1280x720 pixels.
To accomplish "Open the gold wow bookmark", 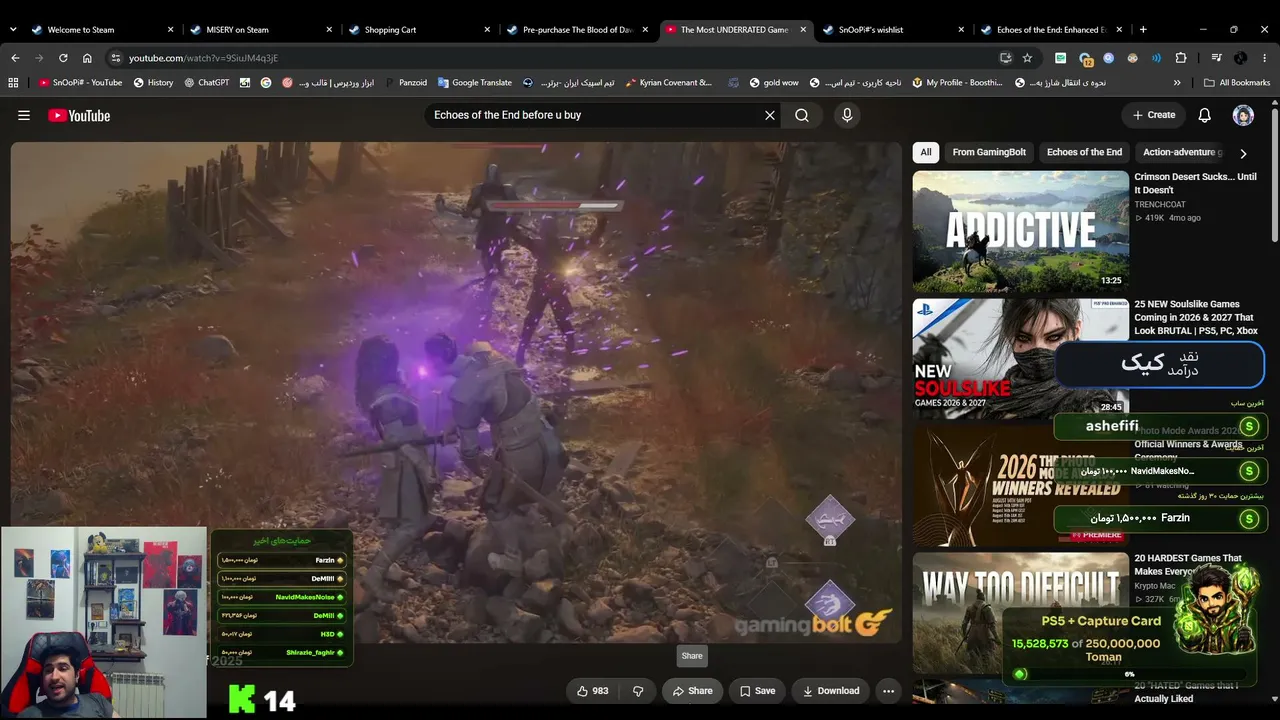I will (772, 83).
